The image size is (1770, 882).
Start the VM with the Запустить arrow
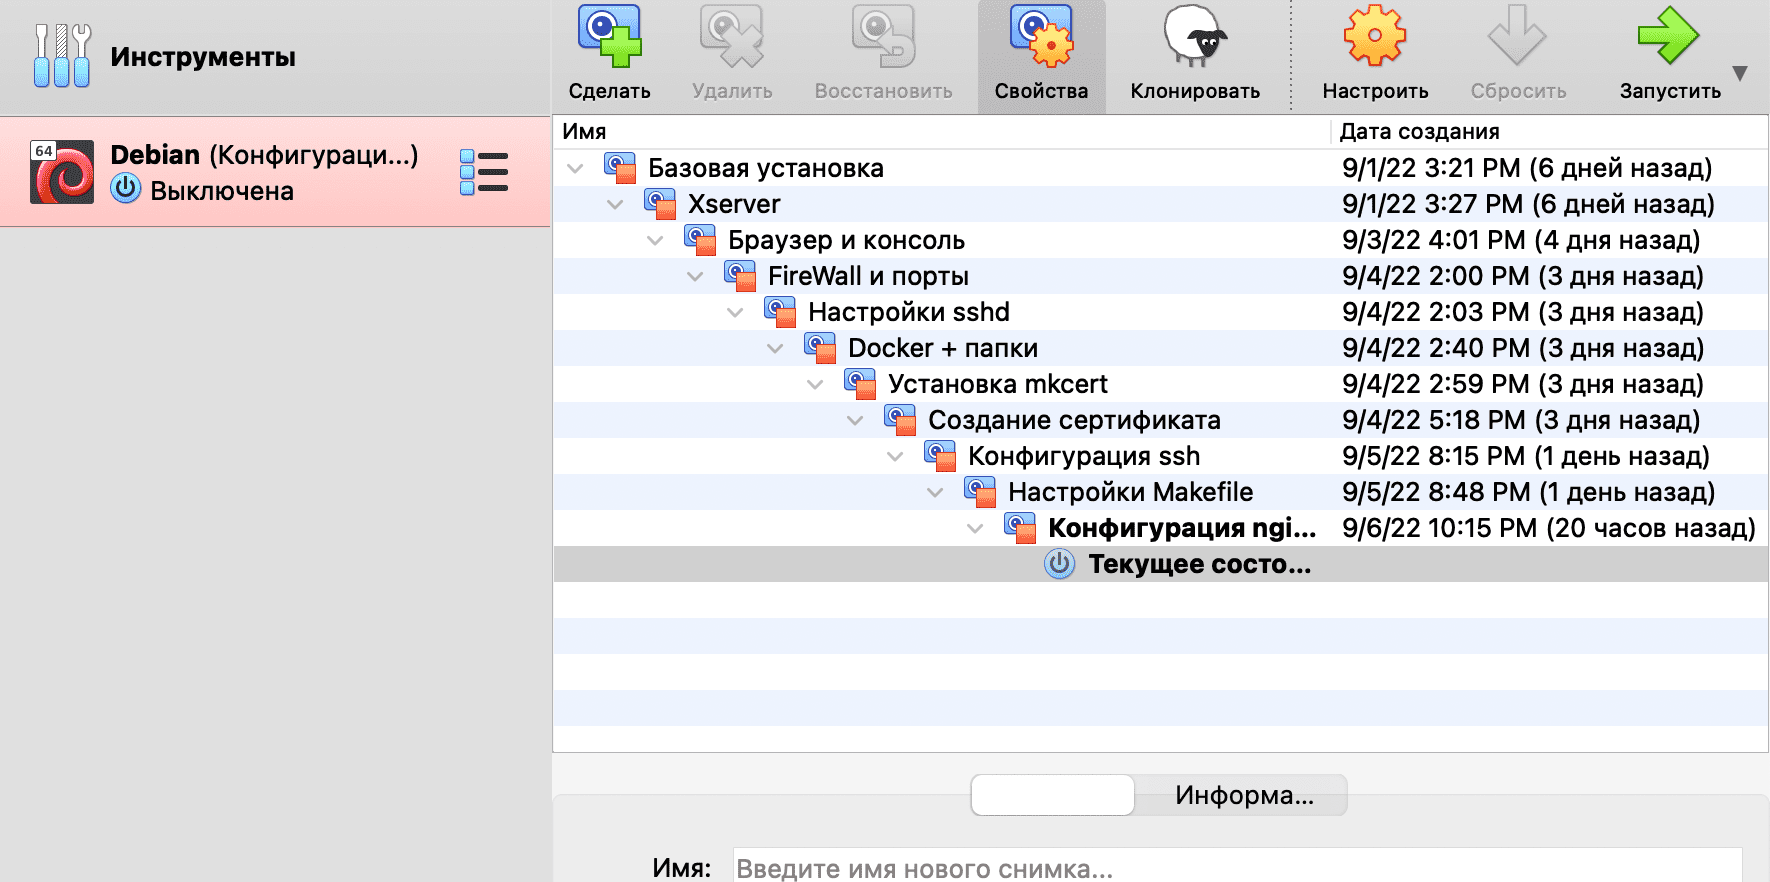click(x=1669, y=37)
